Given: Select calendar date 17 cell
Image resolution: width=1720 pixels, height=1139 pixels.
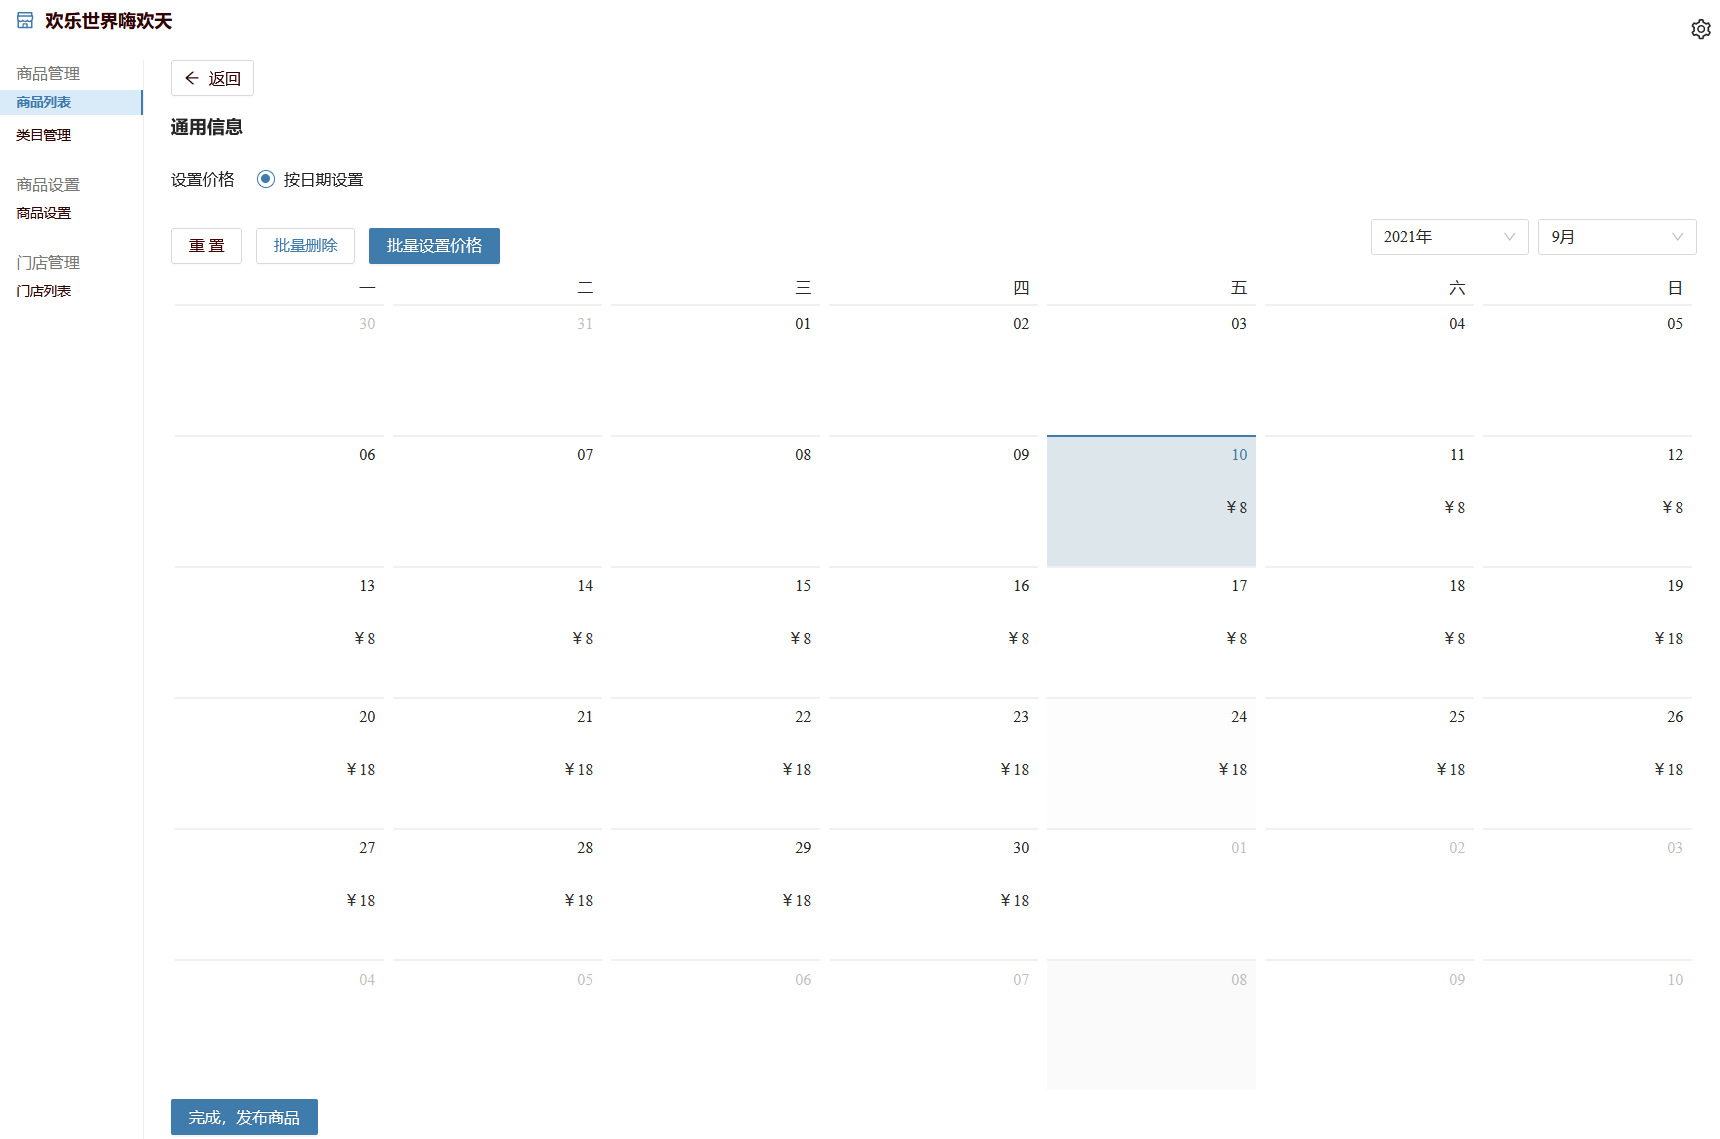Looking at the screenshot, I should [1151, 632].
